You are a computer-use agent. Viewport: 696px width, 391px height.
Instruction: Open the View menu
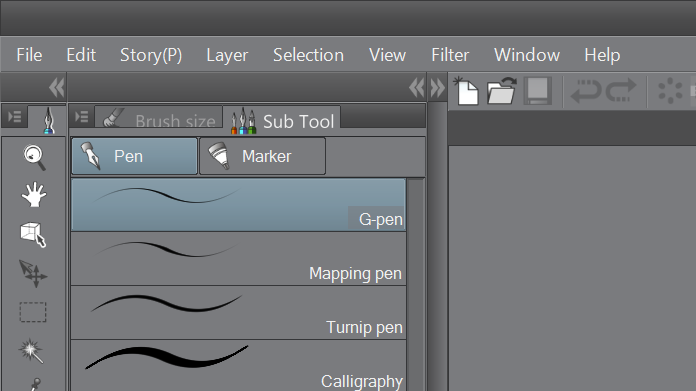pos(387,55)
